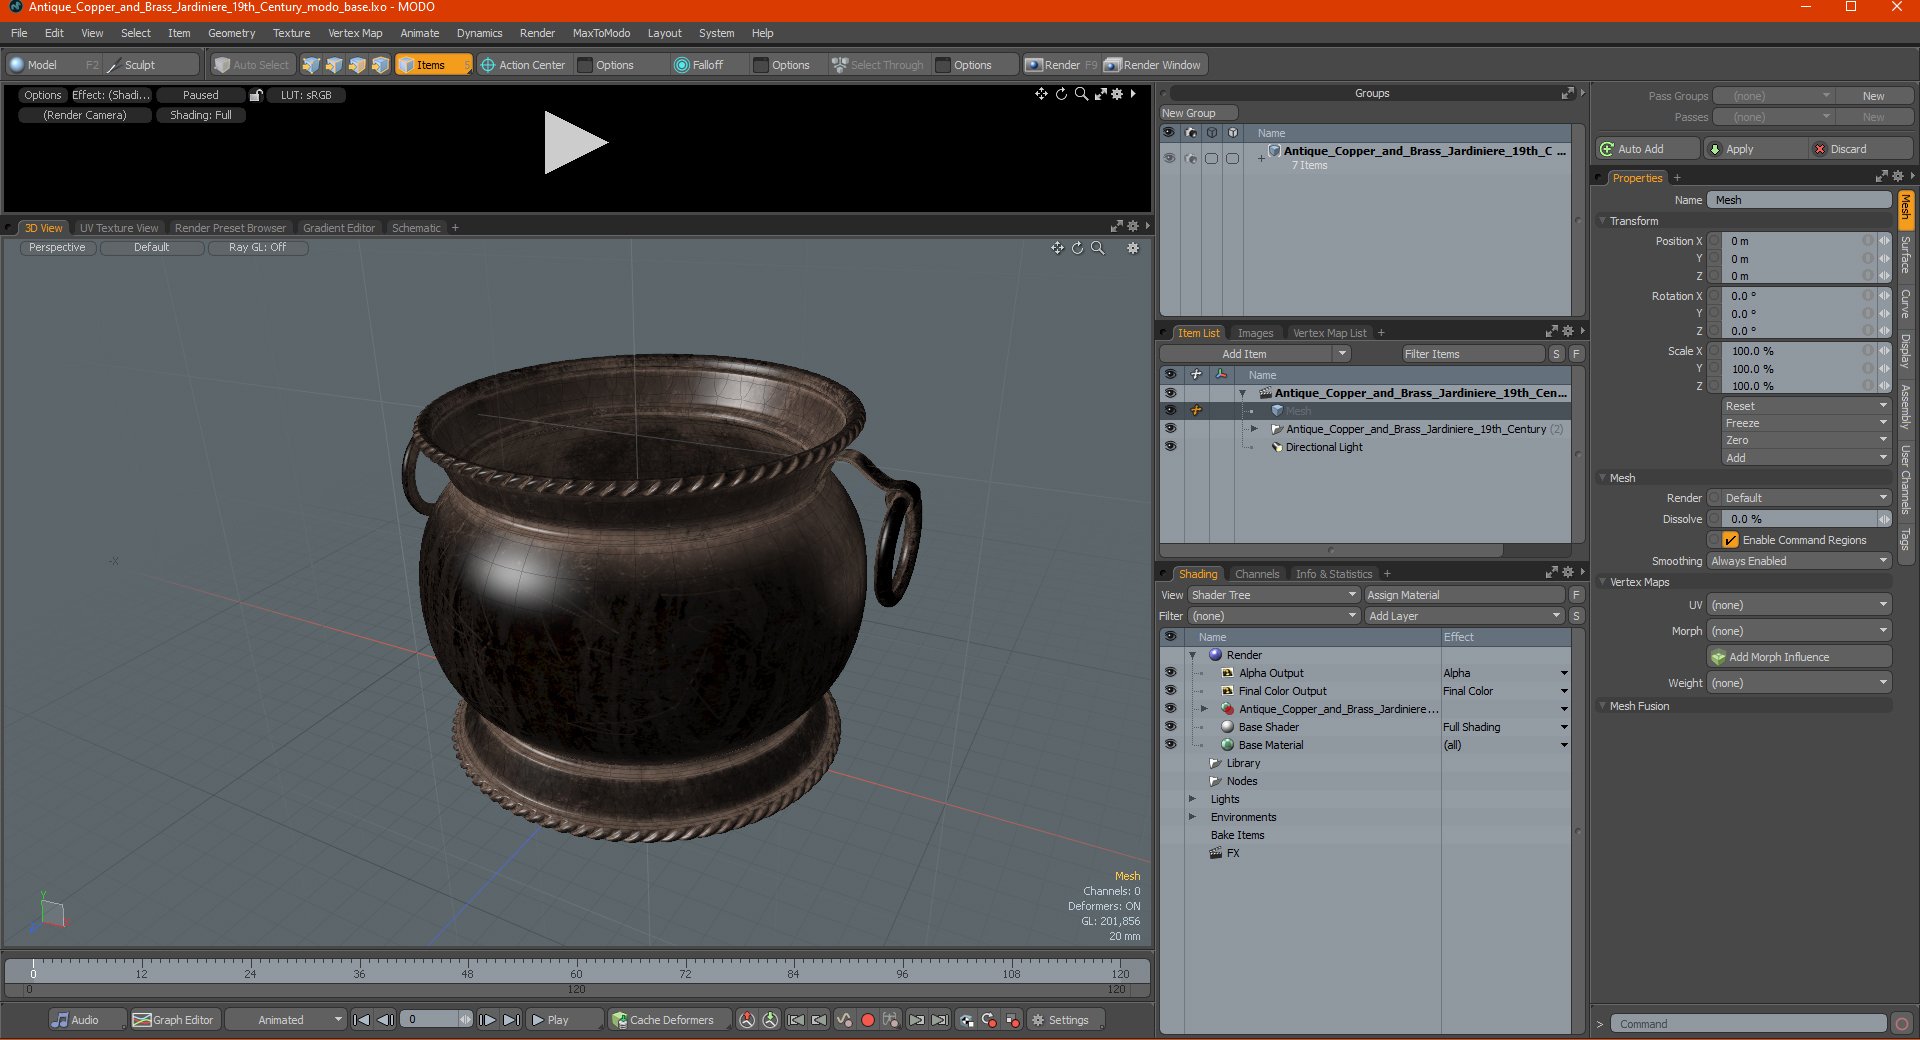
Task: Maximize the Groups panel
Action: tap(1568, 93)
